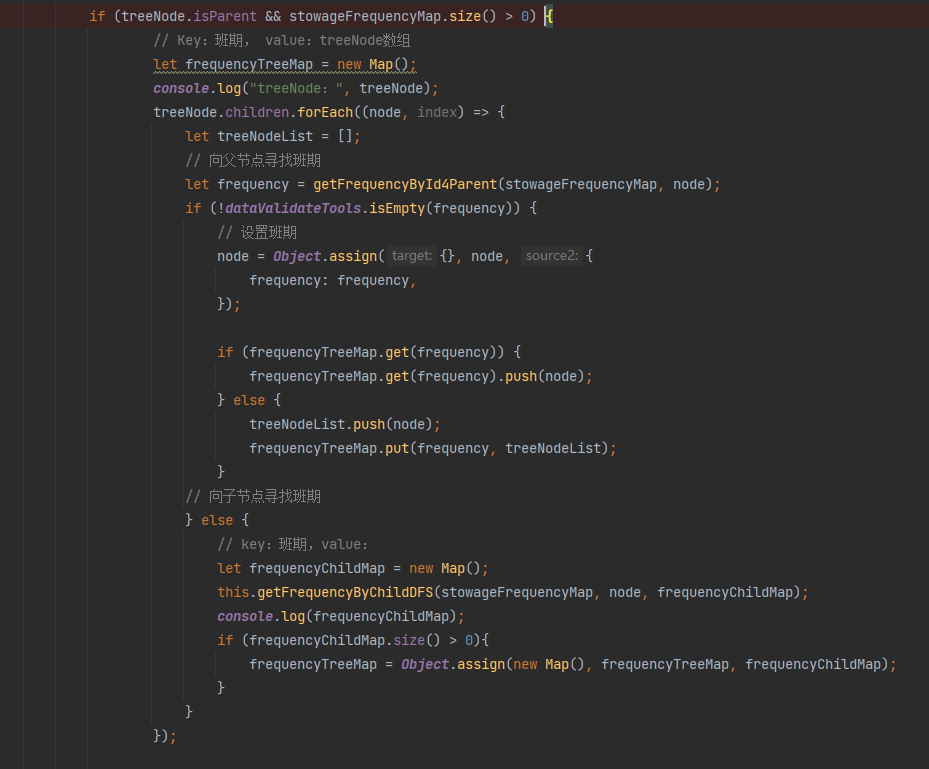The image size is (929, 769).
Task: Click comment '// 向父节点寻找班期'
Action: (x=253, y=161)
